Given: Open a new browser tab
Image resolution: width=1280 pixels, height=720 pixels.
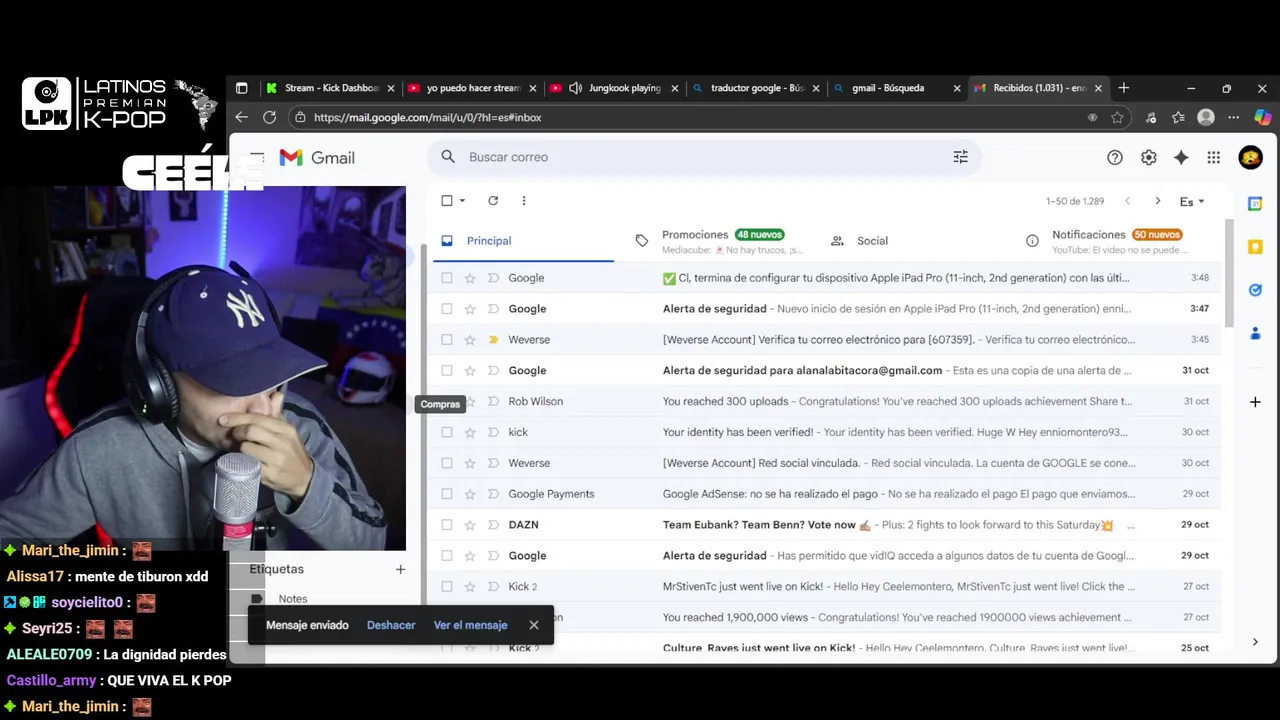Looking at the screenshot, I should (1124, 88).
